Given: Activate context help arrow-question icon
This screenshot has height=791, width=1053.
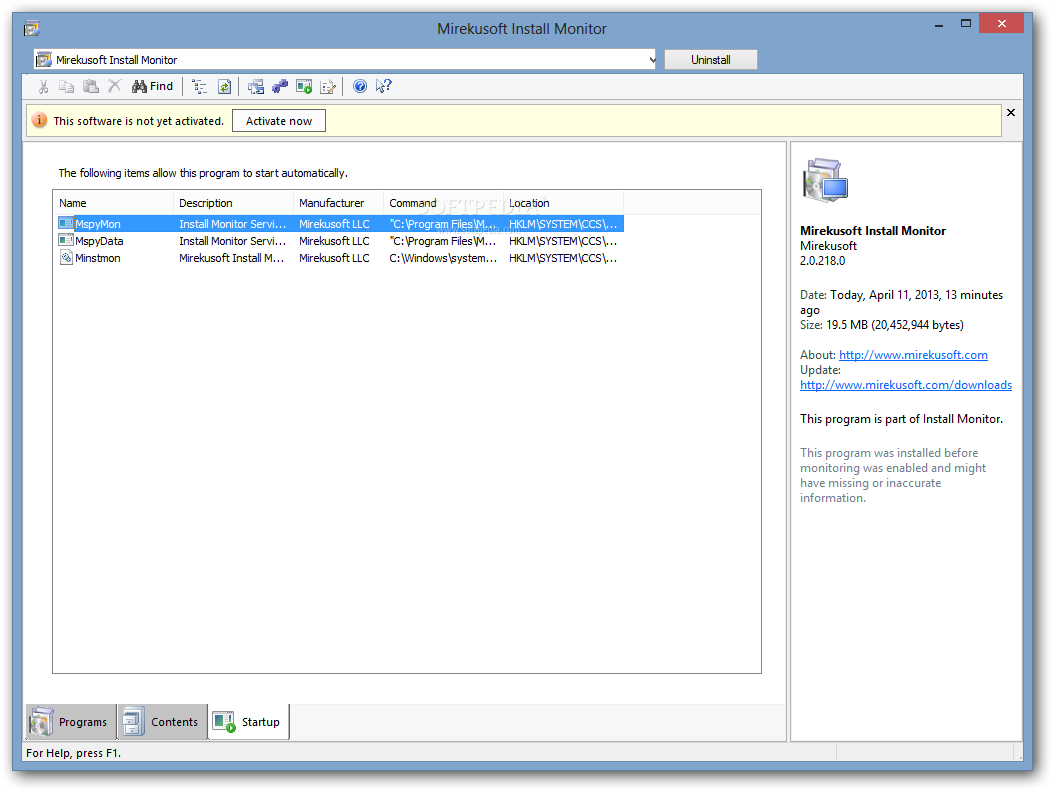Looking at the screenshot, I should pos(383,86).
